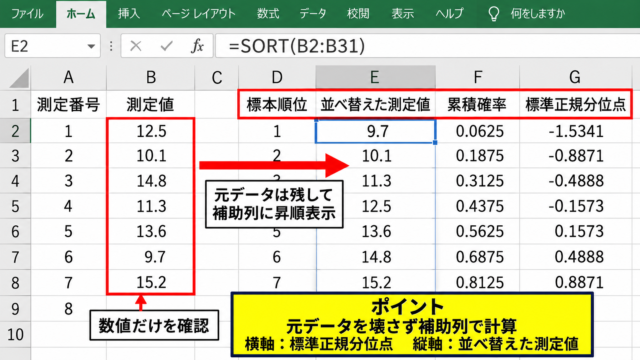Image resolution: width=640 pixels, height=360 pixels.
Task: Open the データ ribbon tab
Action: pyautogui.click(x=313, y=14)
